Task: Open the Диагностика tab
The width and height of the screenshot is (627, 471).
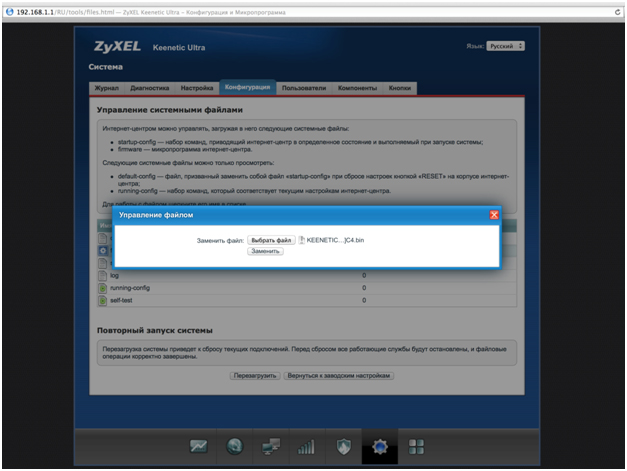Action: (149, 88)
